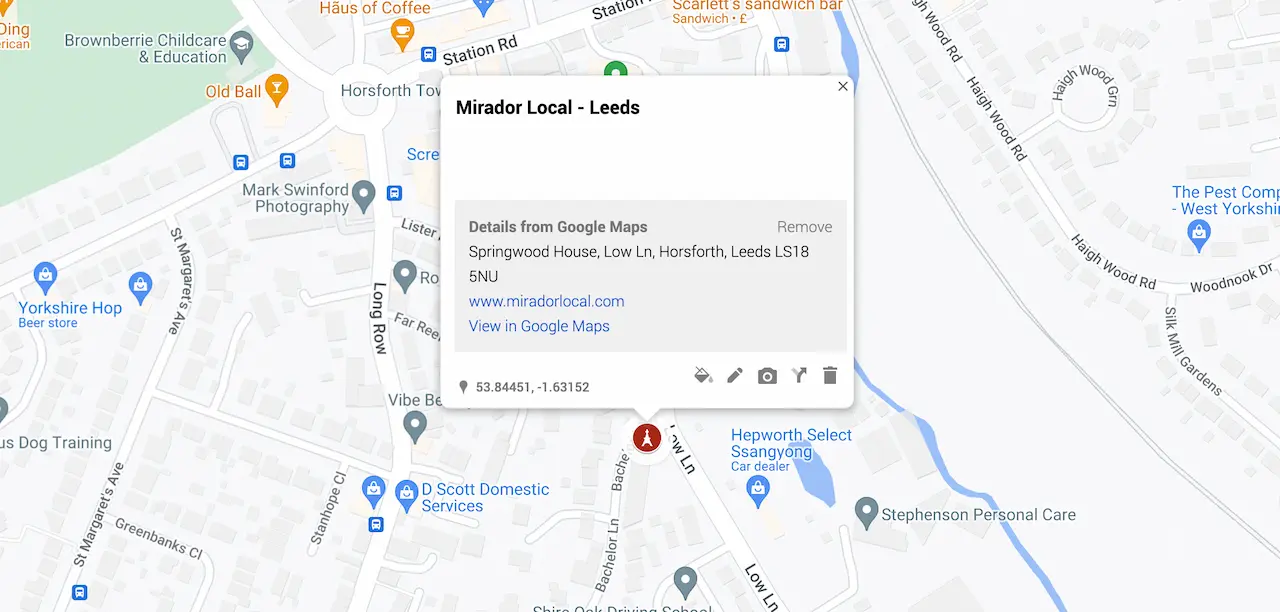Viewport: 1280px width, 612px height.
Task: Click the Brownberrie Childcare & Education marker
Action: [241, 44]
